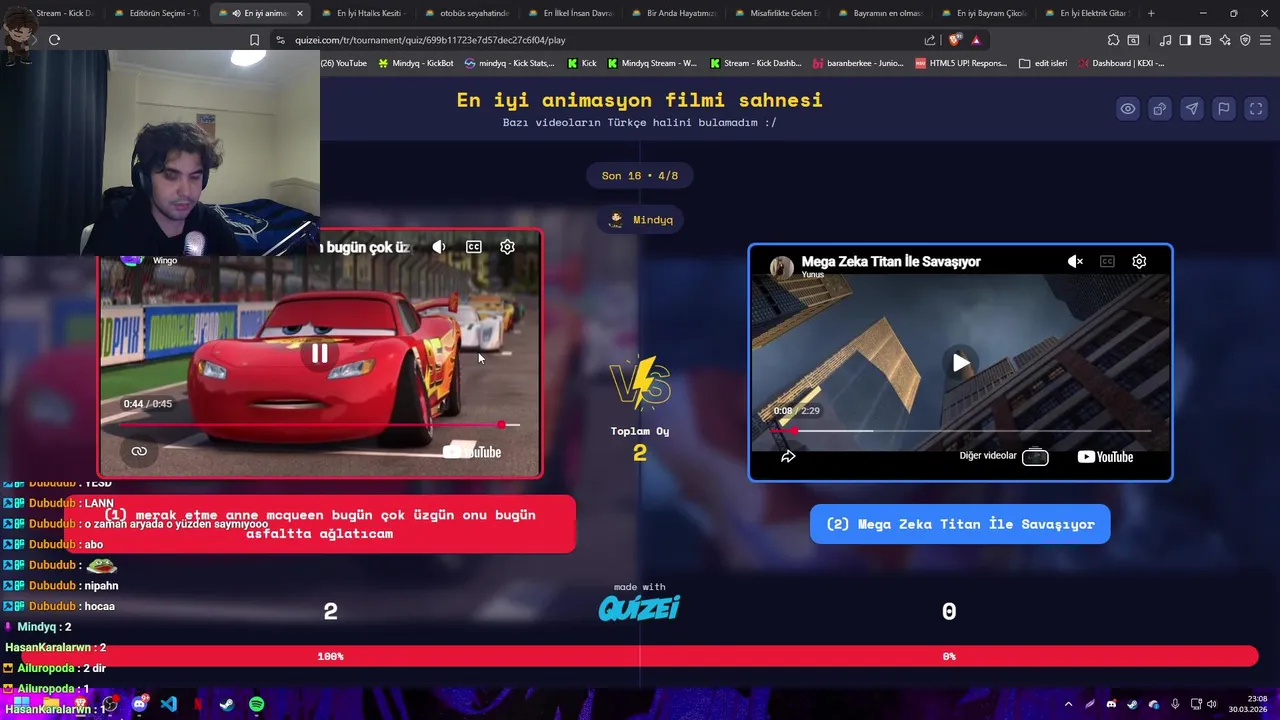The height and width of the screenshot is (720, 1280).
Task: Click the flag report icon
Action: (1224, 109)
